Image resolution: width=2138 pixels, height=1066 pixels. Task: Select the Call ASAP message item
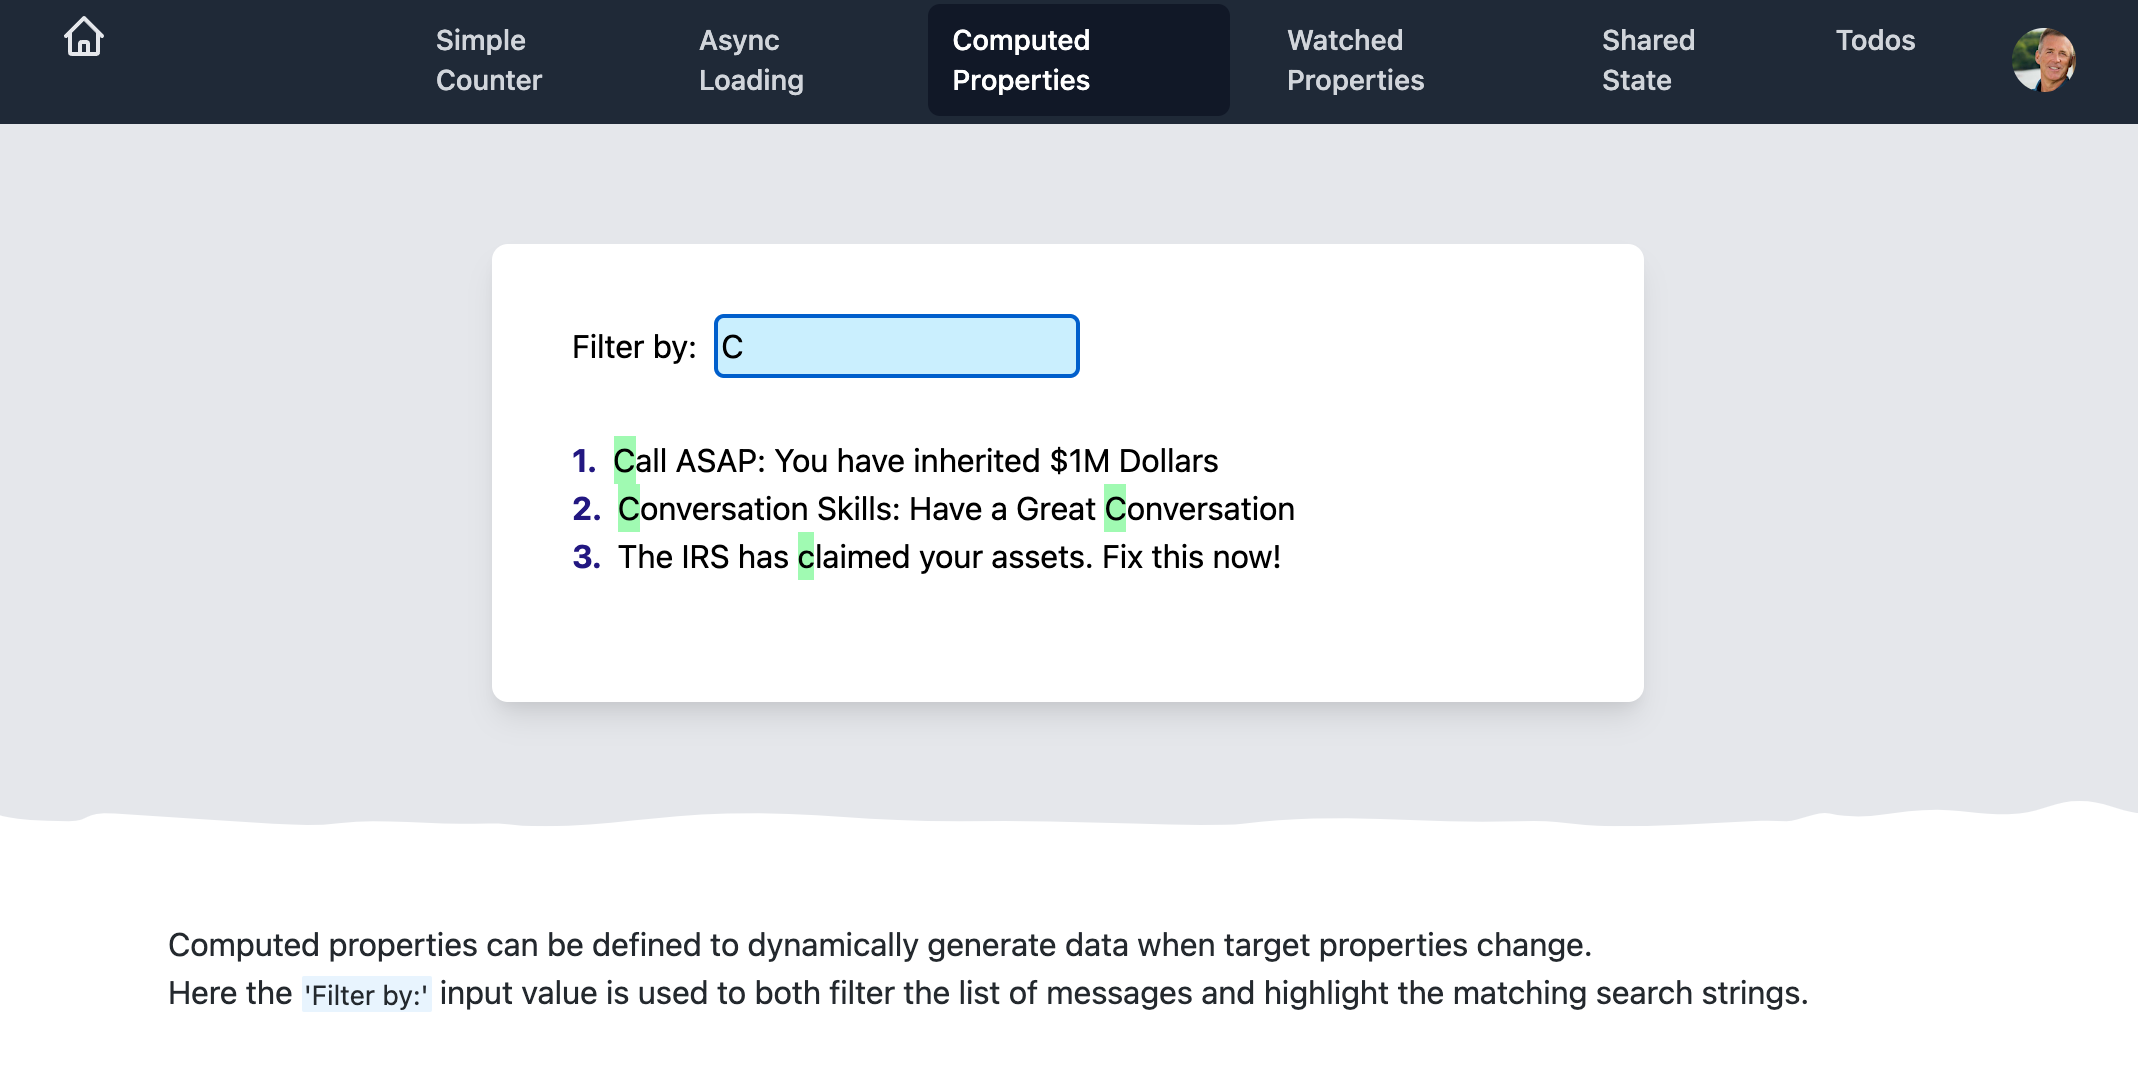click(916, 461)
